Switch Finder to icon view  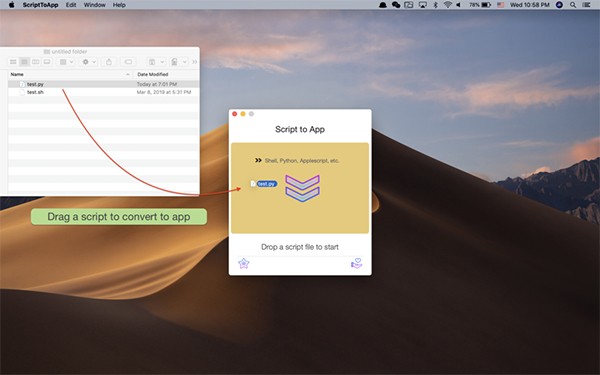click(x=13, y=62)
